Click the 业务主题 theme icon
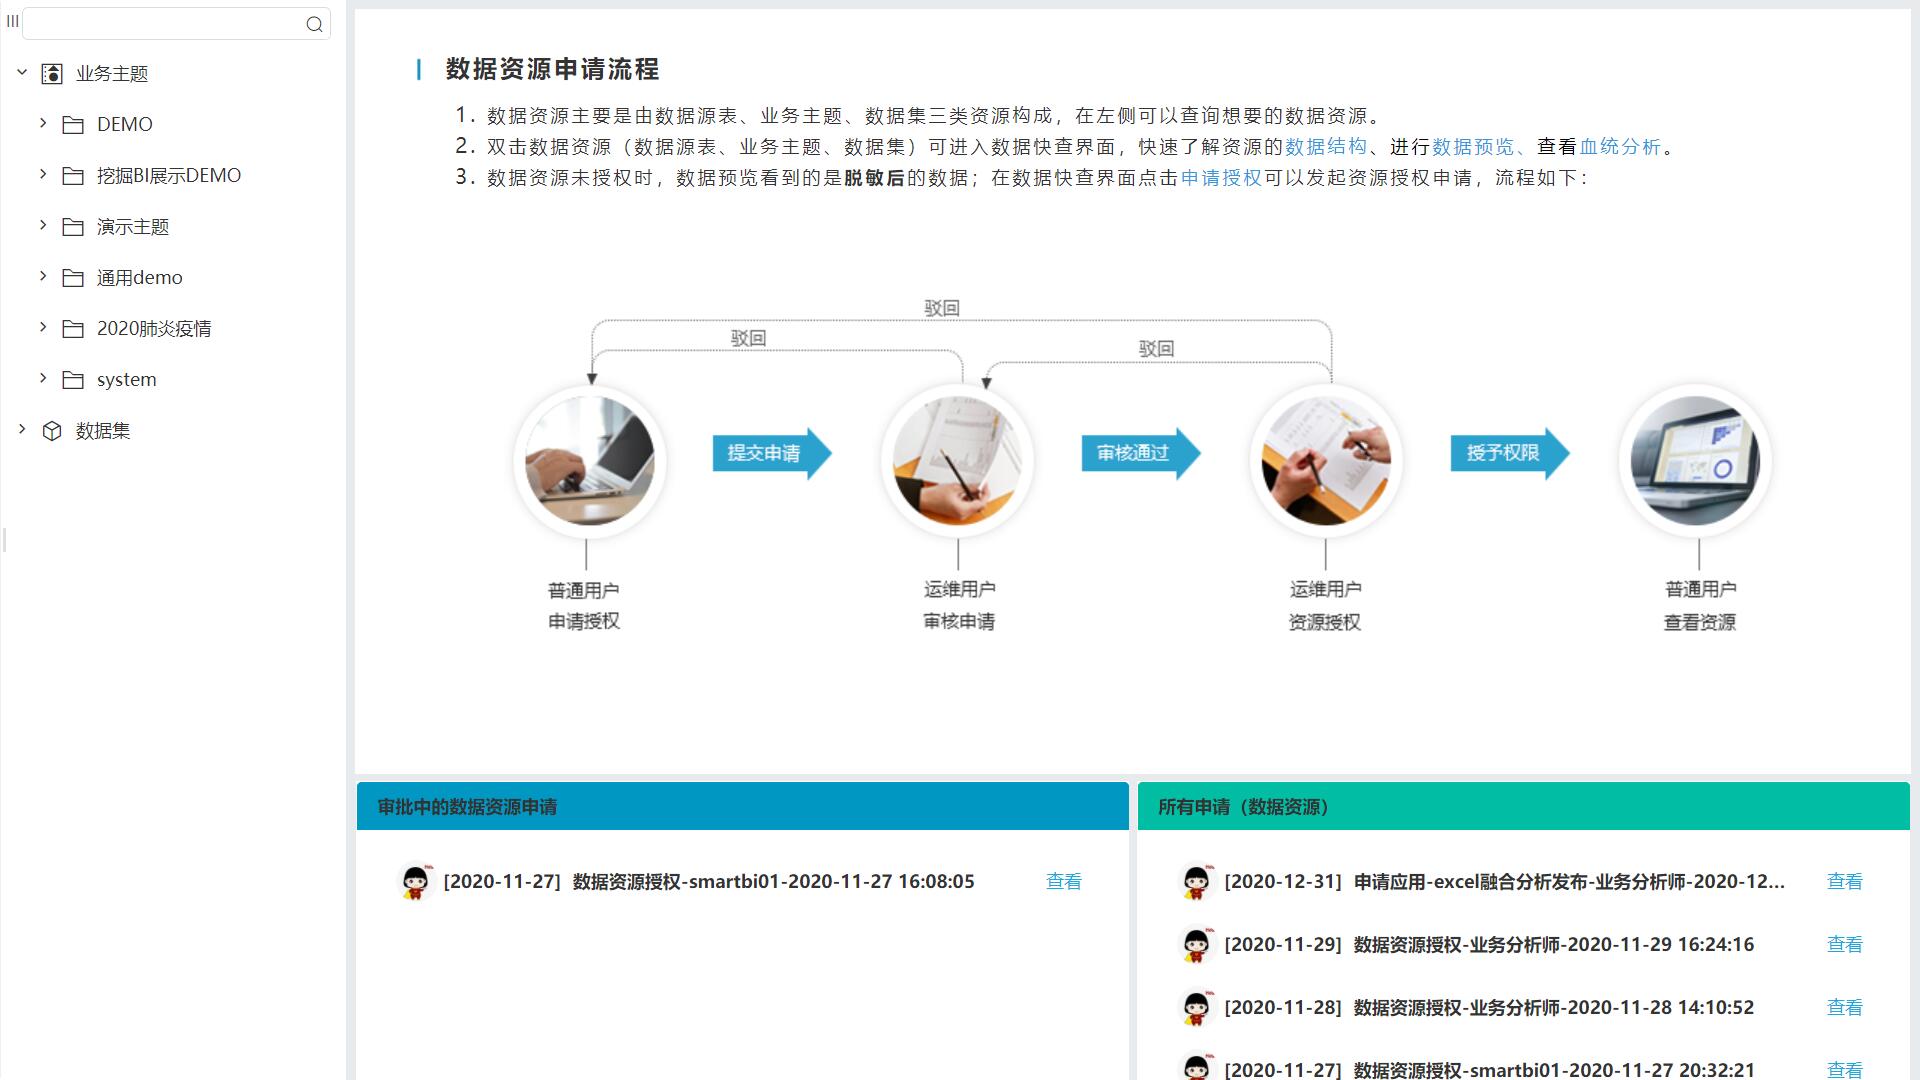 52,74
